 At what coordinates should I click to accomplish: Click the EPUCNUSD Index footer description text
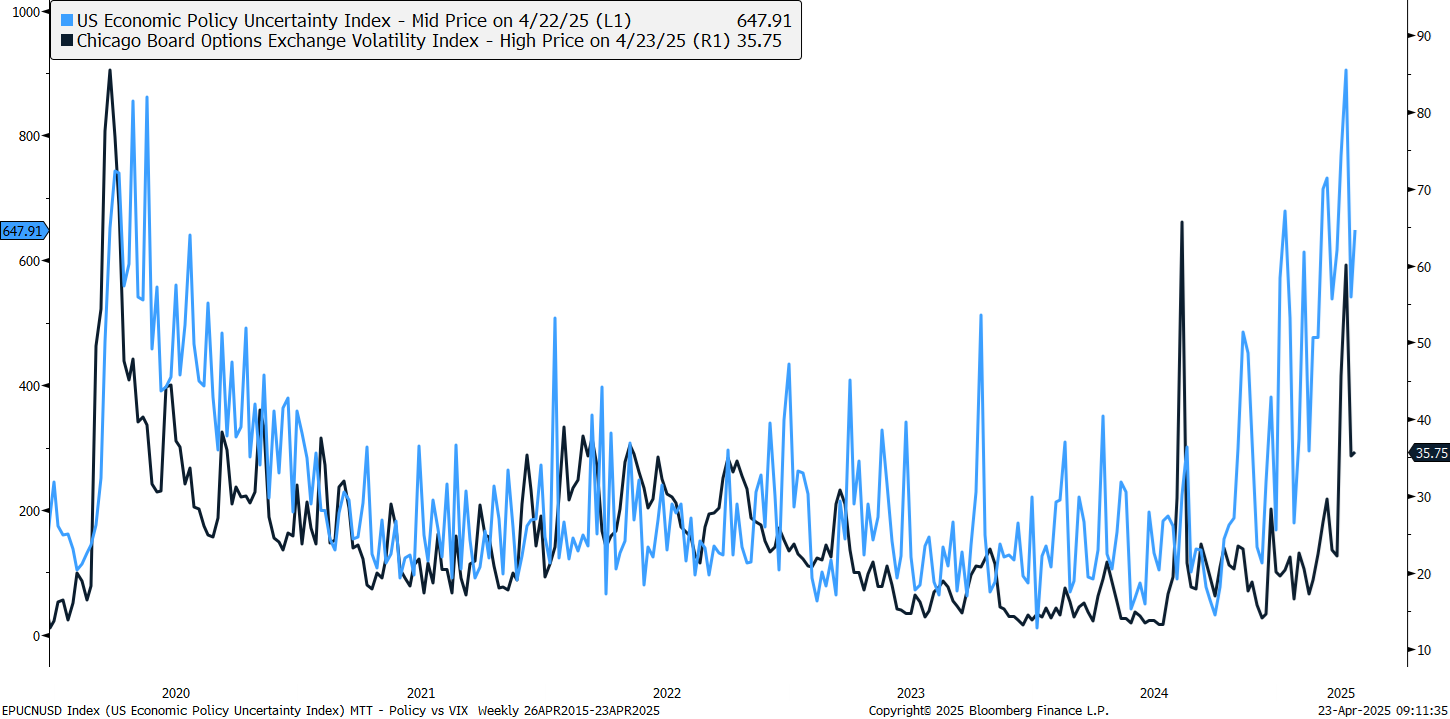tap(331, 710)
